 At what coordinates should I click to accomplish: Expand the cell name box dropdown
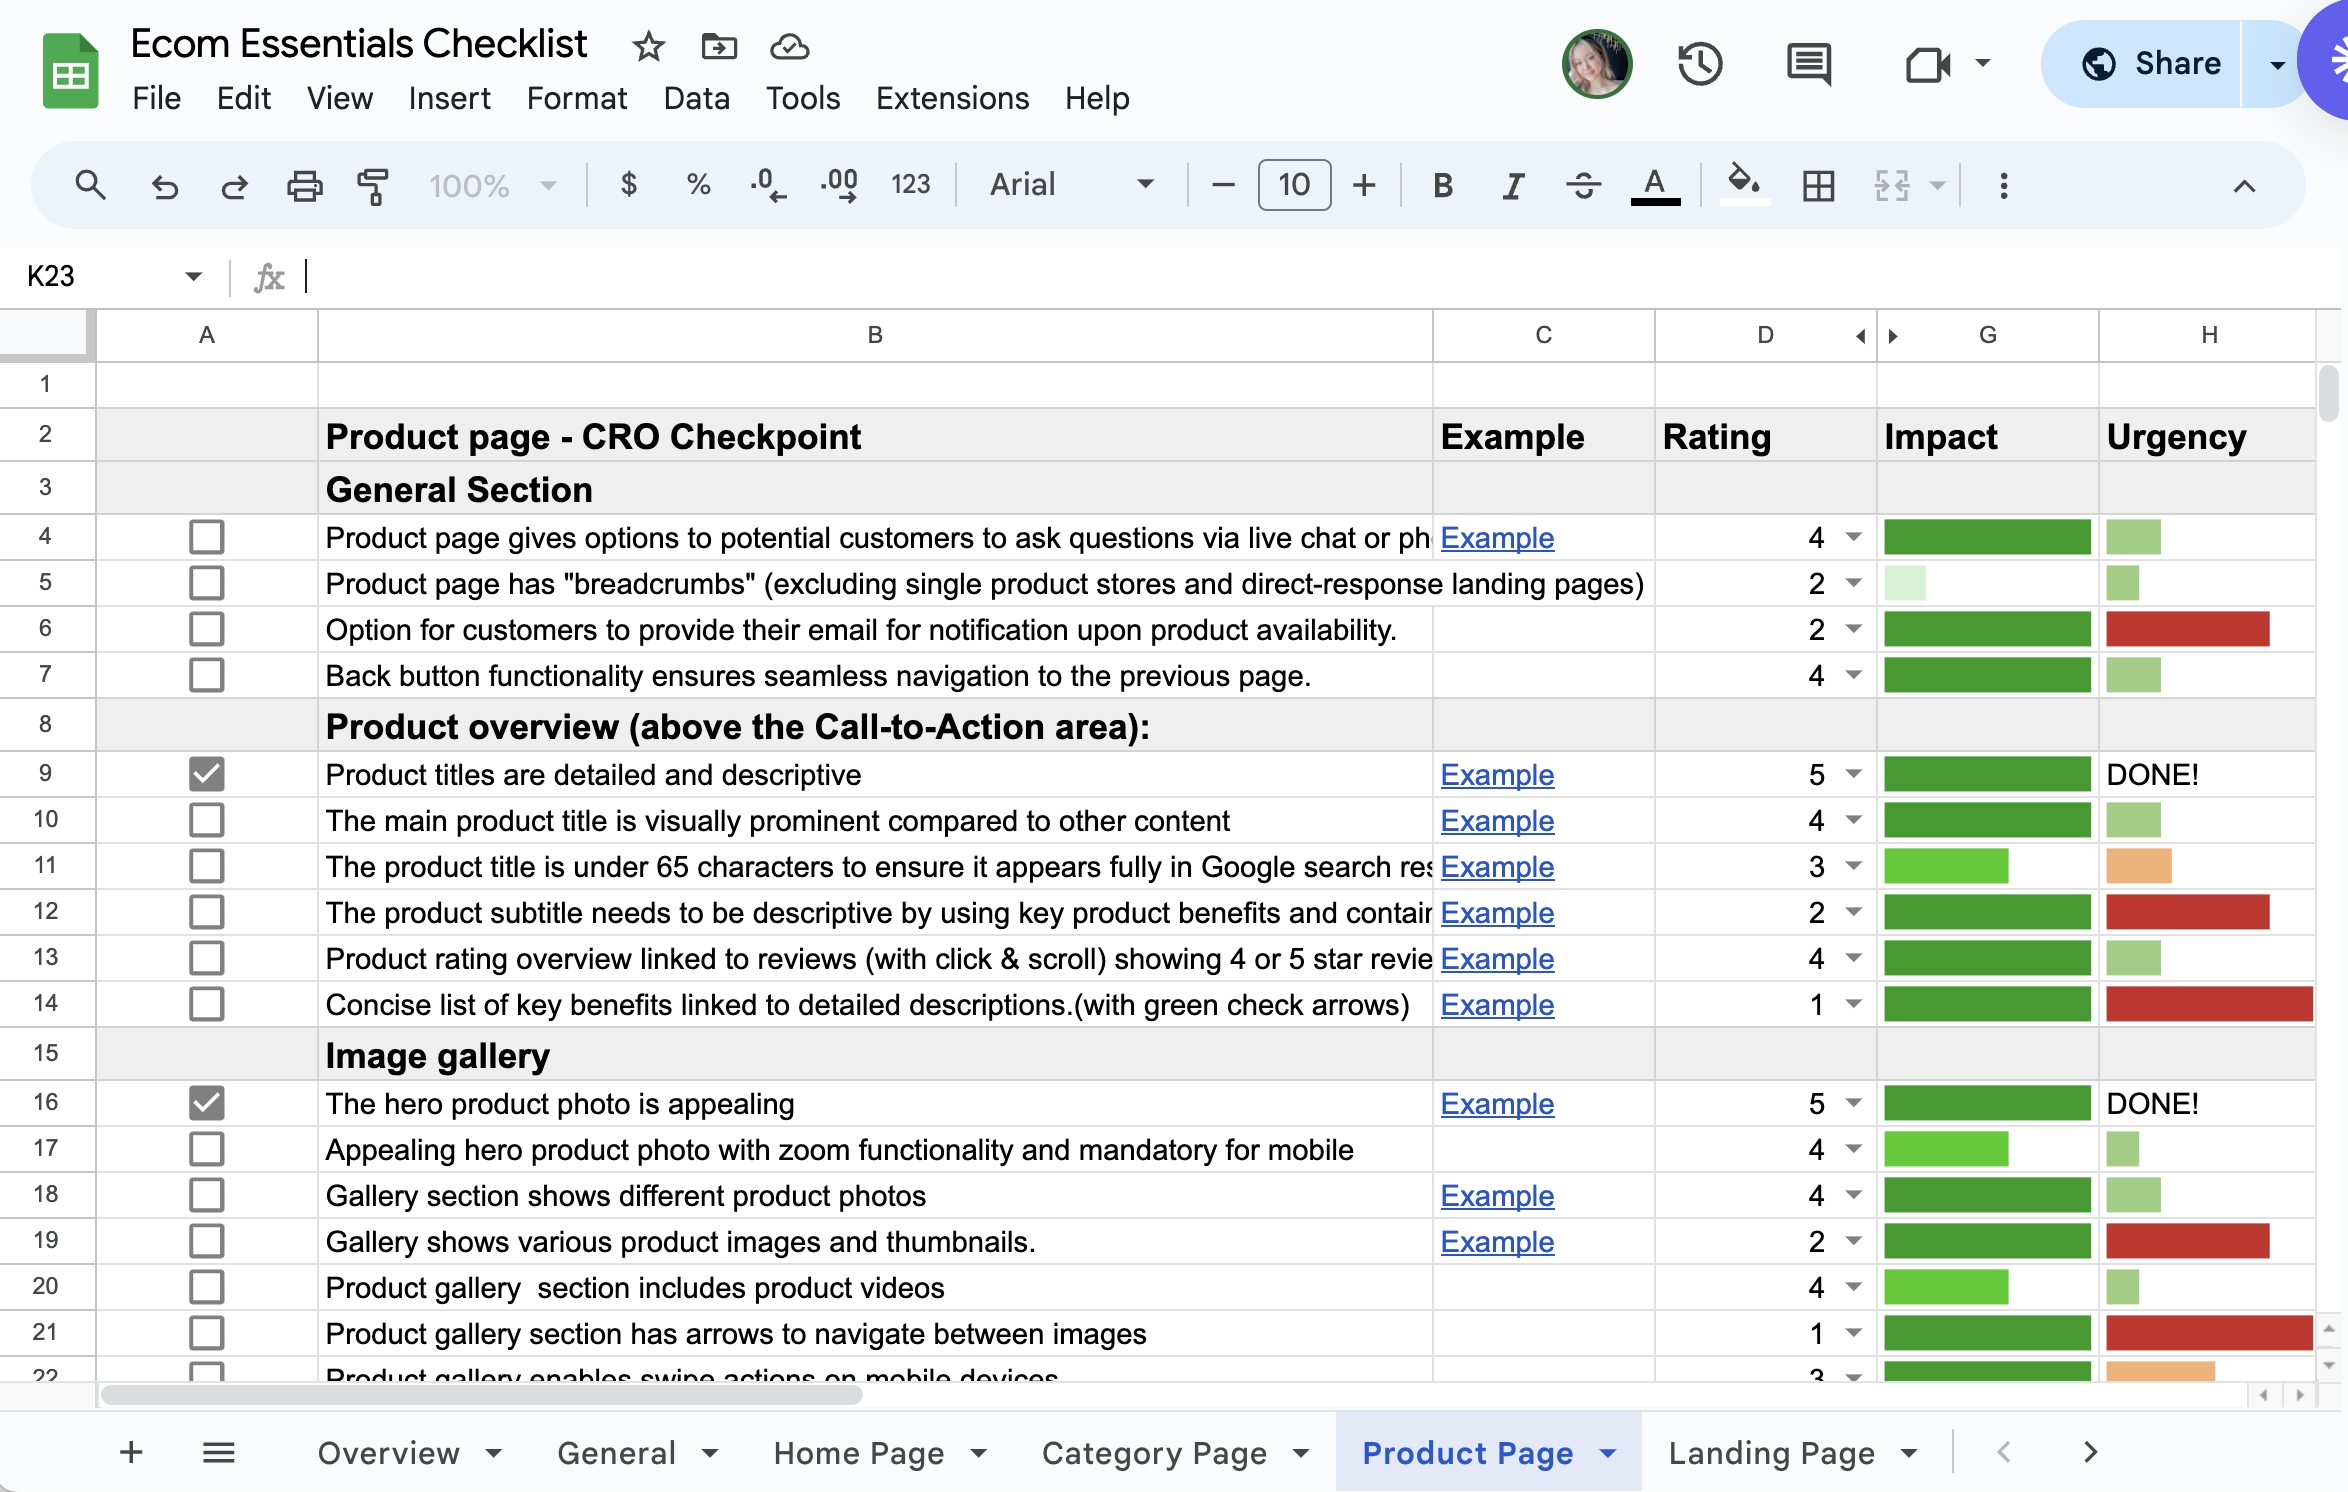point(193,277)
